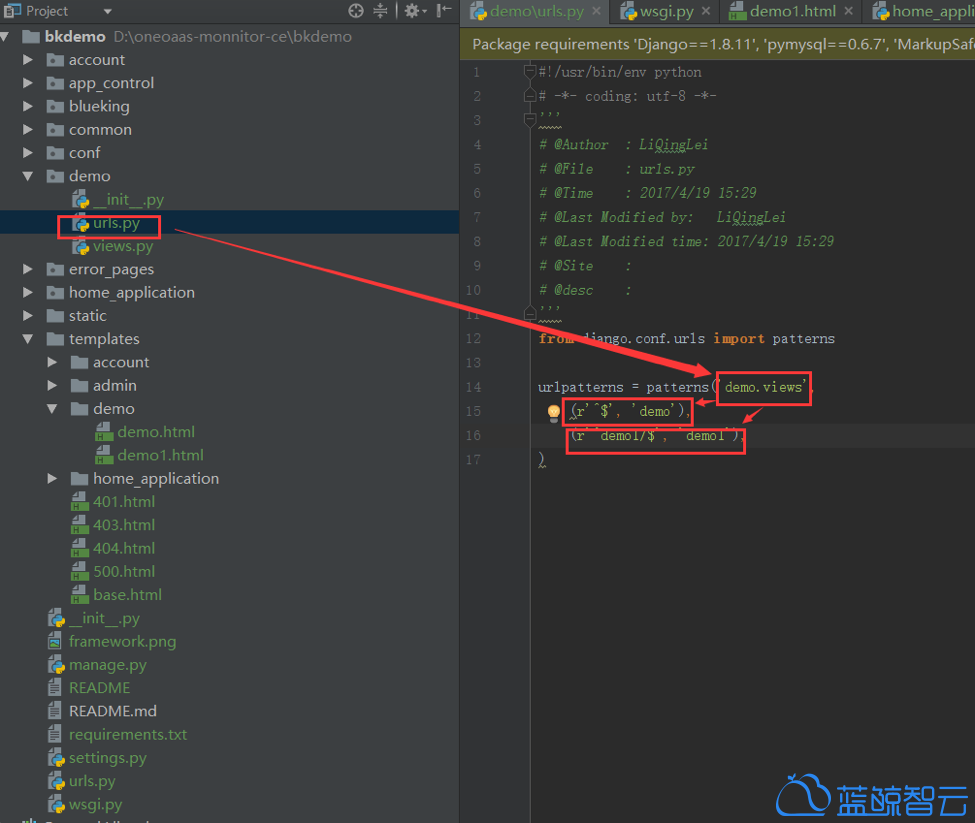Click the word 'patterns' in import line 12

click(x=803, y=339)
